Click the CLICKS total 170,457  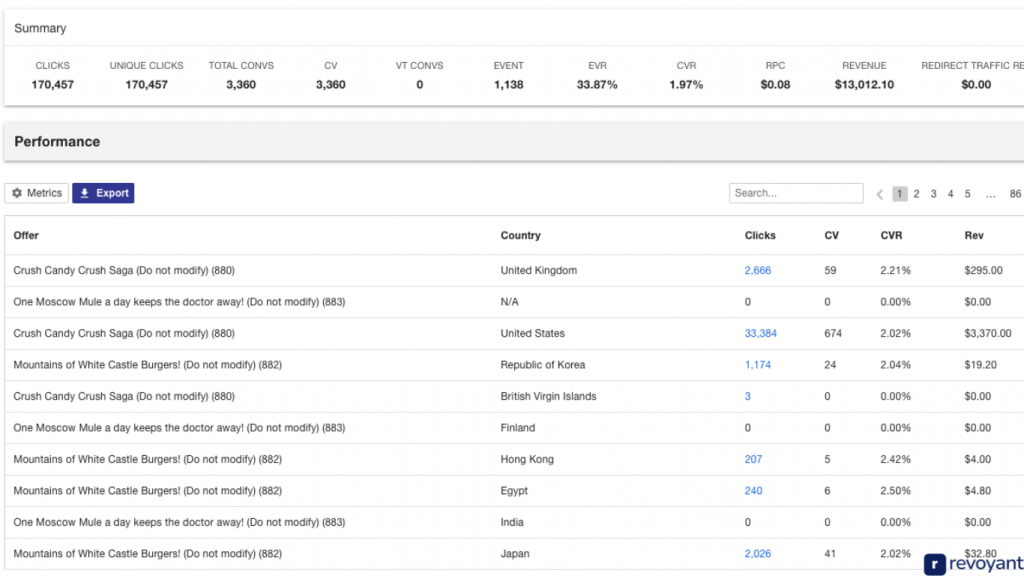click(52, 85)
